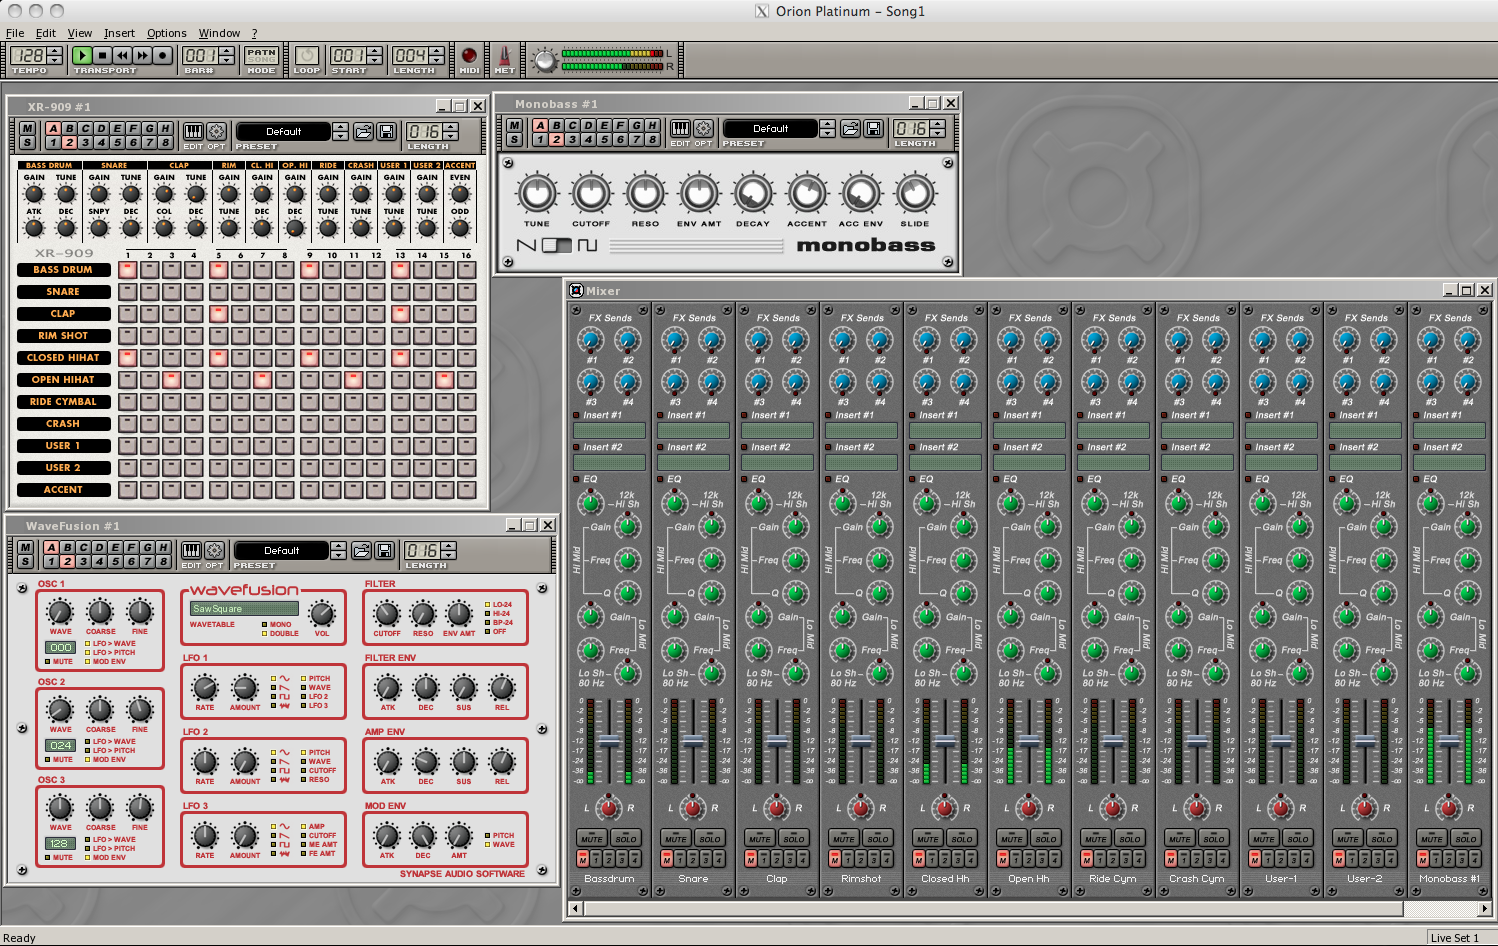Activate the first Bass Drum step

tap(127, 269)
